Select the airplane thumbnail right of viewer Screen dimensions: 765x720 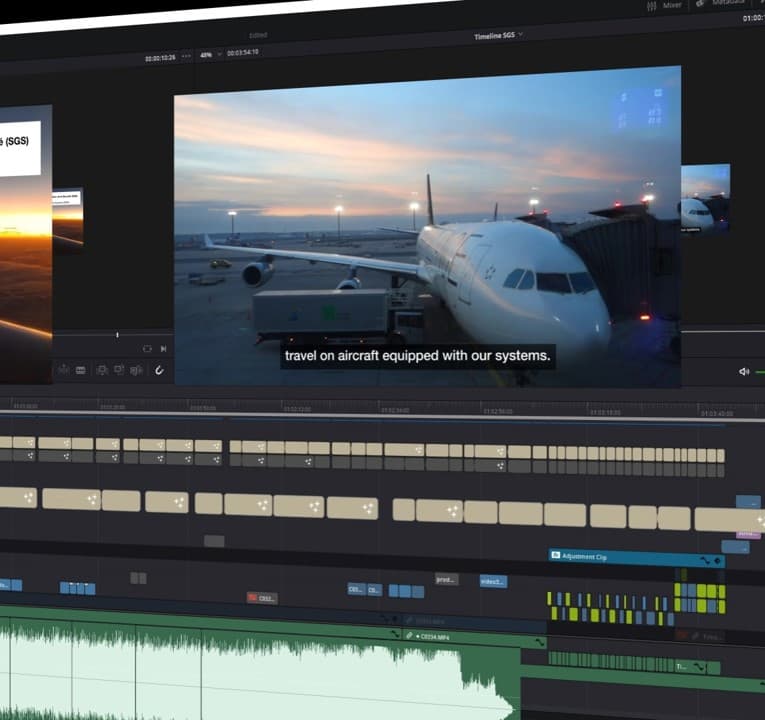click(705, 199)
